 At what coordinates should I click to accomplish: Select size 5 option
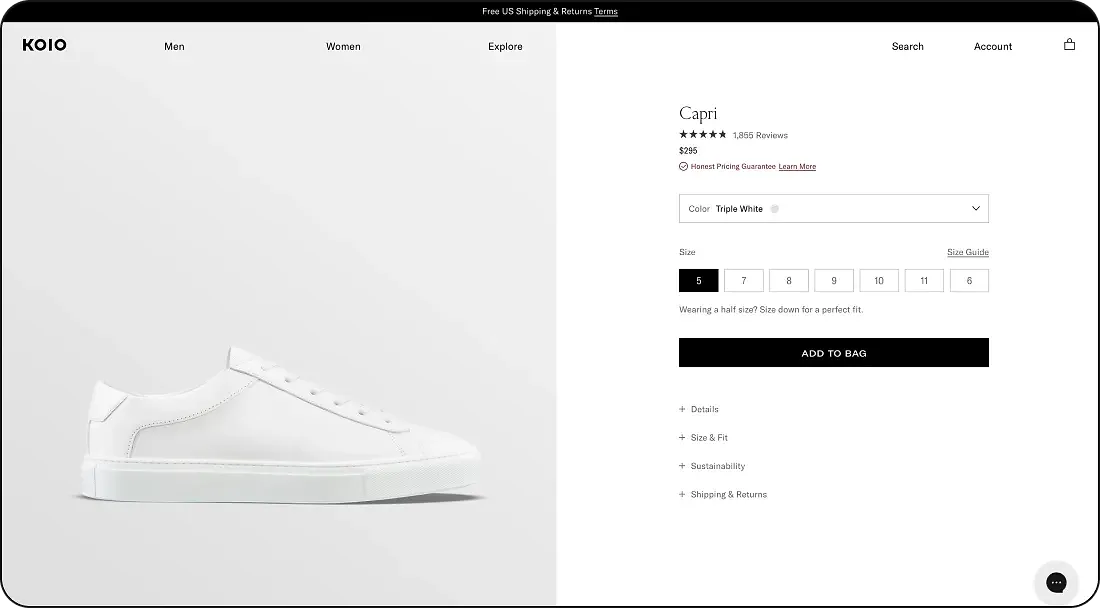(x=698, y=281)
